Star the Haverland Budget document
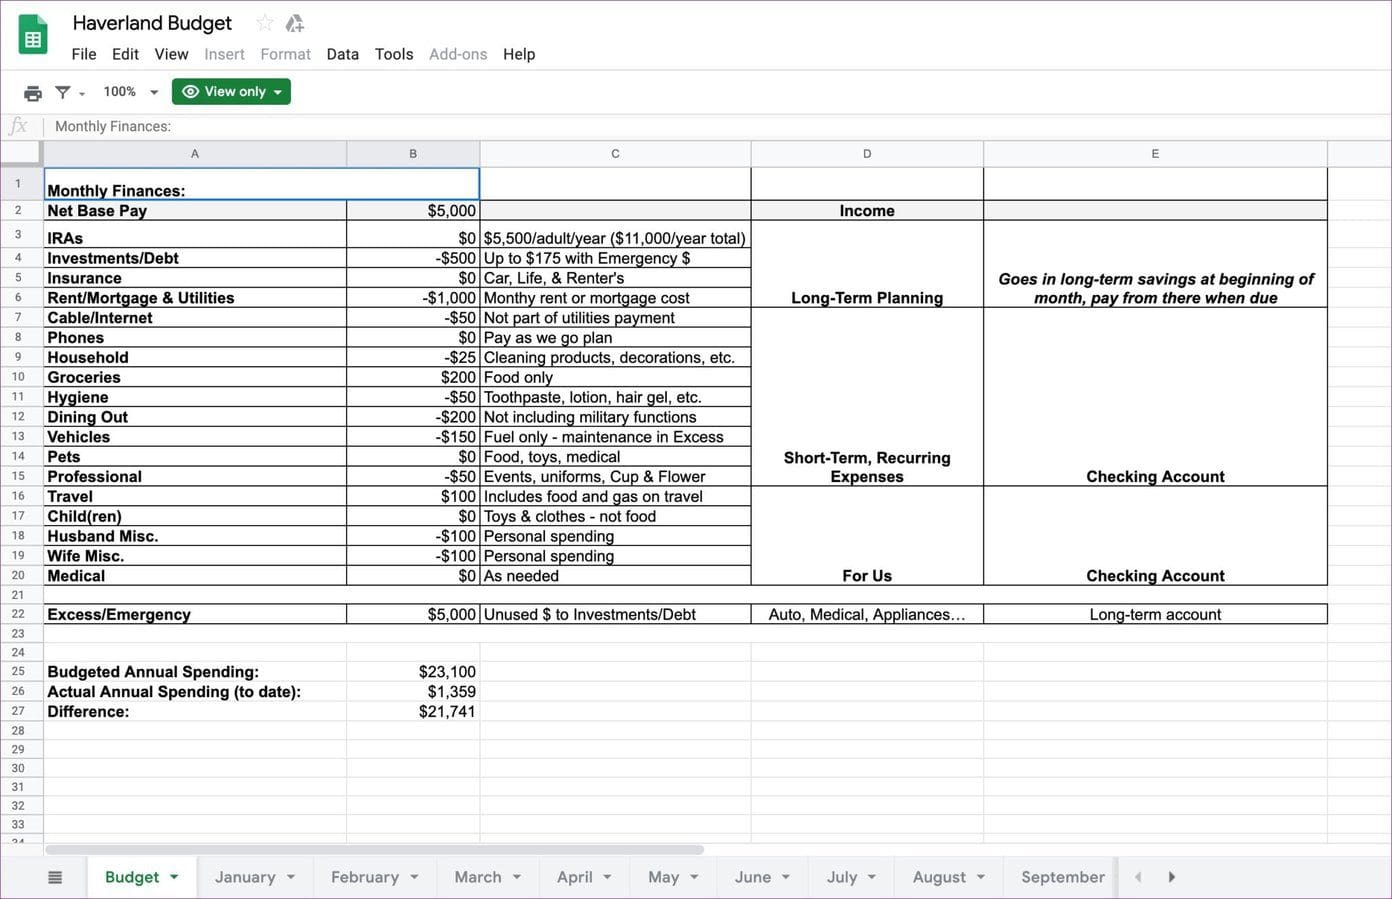Screen dimensions: 1392x899 265,23
